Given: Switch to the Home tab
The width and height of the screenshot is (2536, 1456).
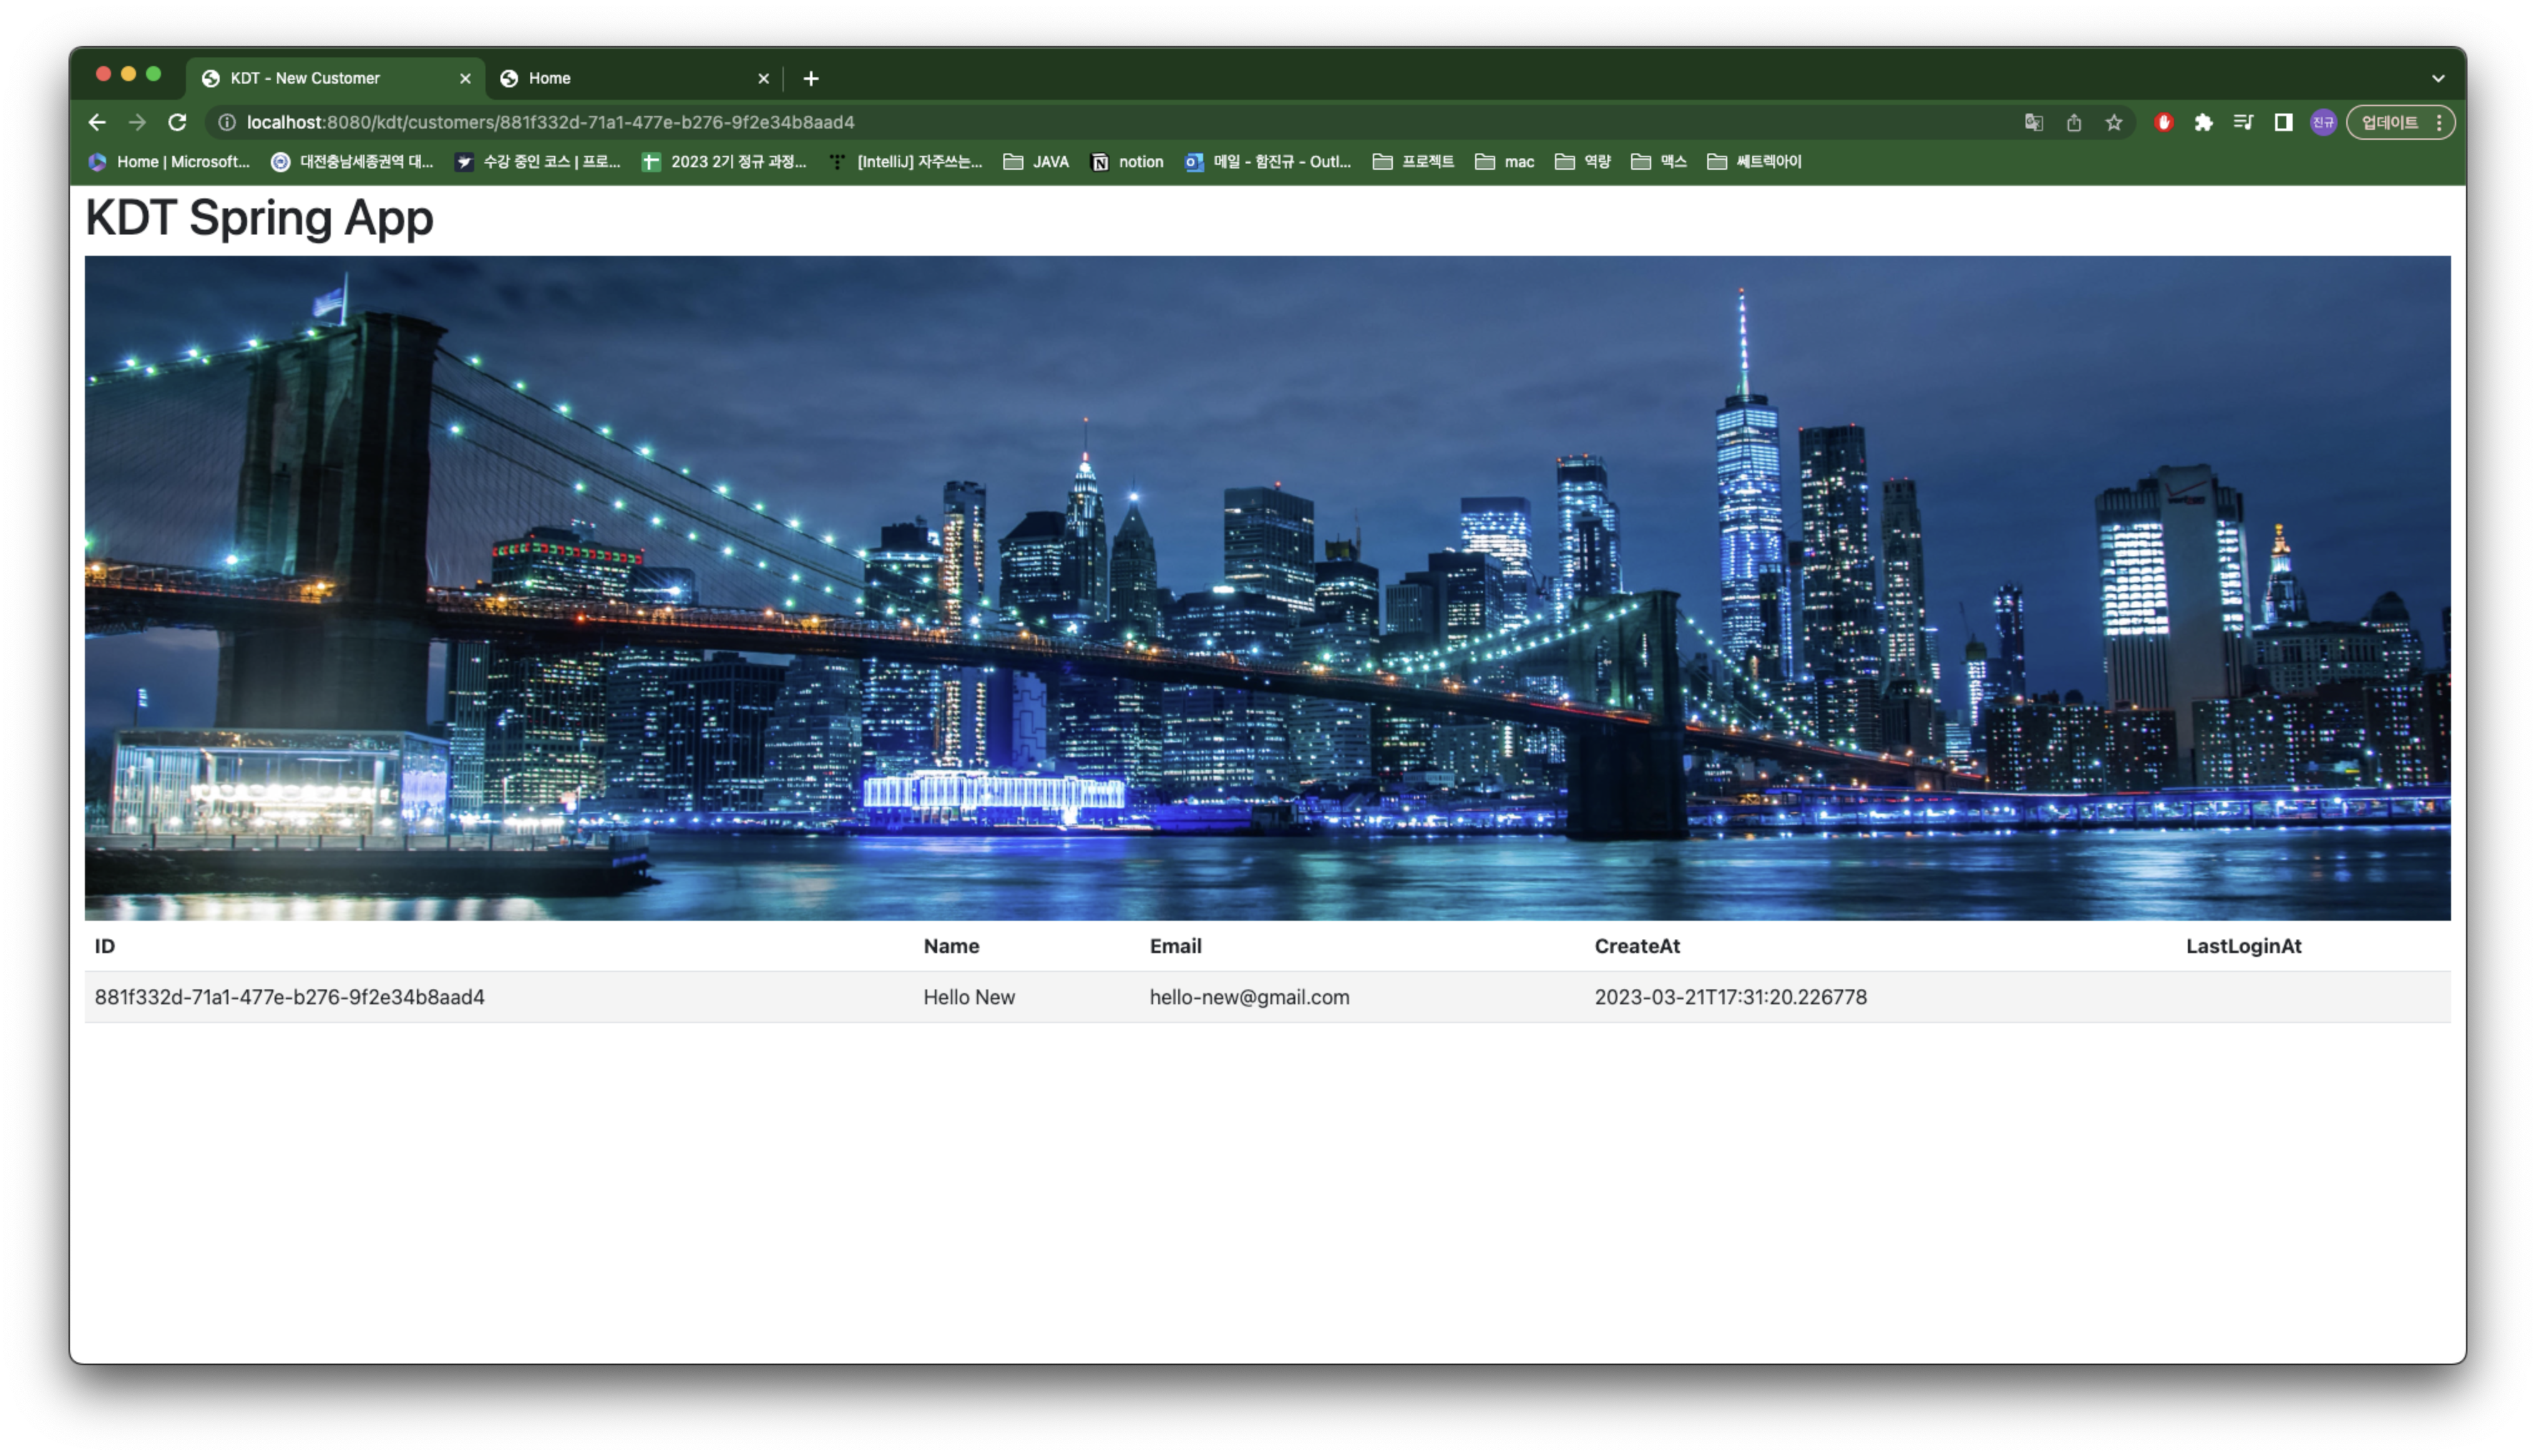Looking at the screenshot, I should (620, 78).
